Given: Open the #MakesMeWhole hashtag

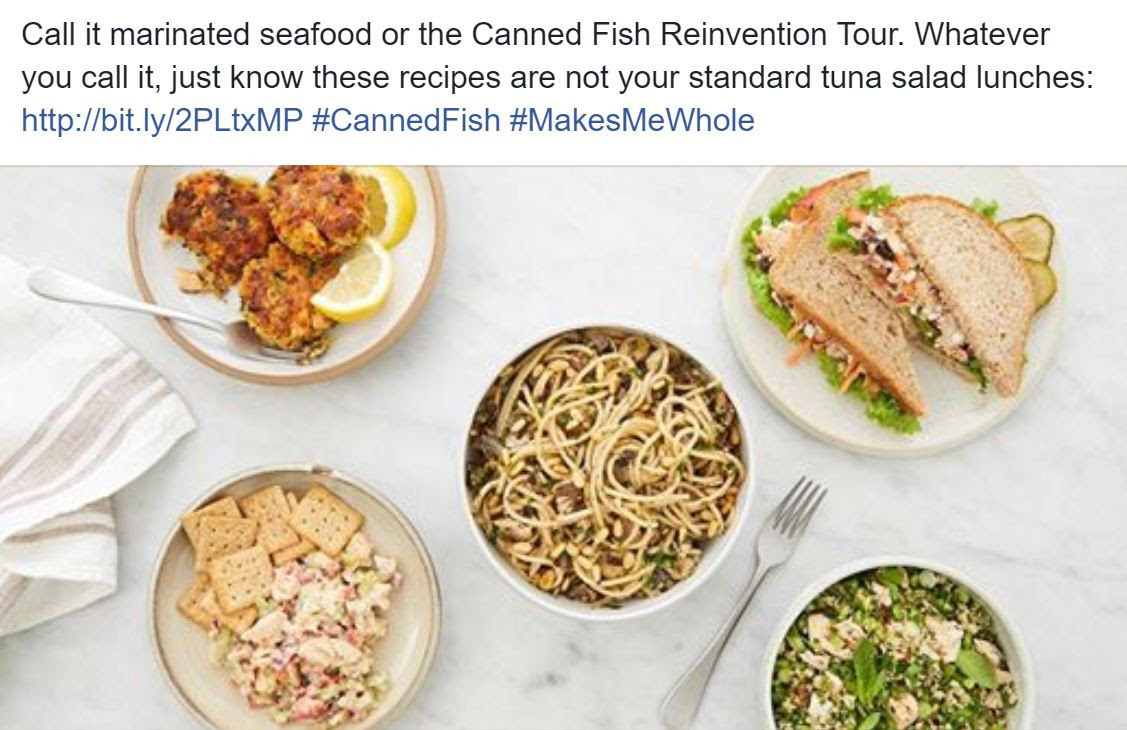Looking at the screenshot, I should tap(632, 119).
